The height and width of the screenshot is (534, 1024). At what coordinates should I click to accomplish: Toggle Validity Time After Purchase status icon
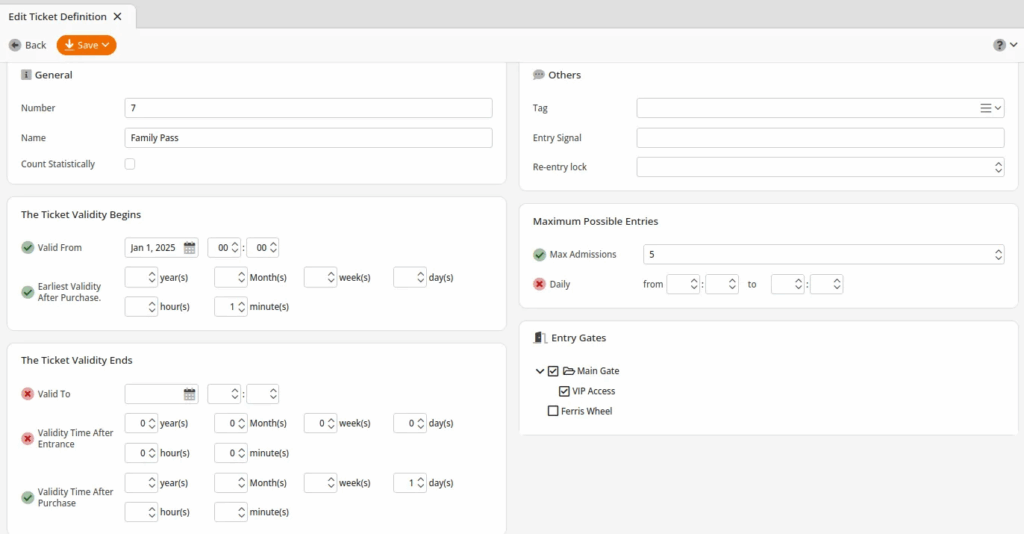(27, 497)
